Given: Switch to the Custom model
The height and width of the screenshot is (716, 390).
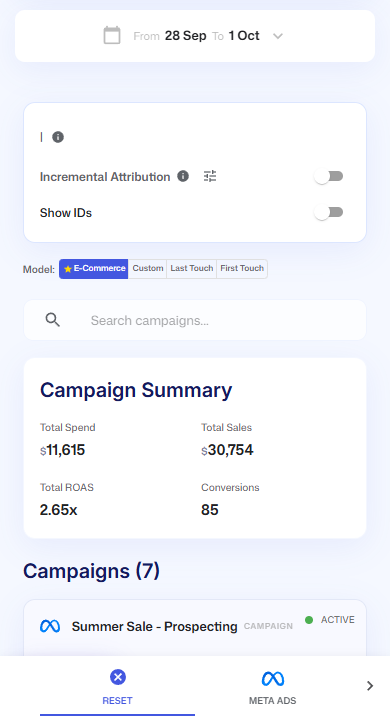Looking at the screenshot, I should point(148,269).
